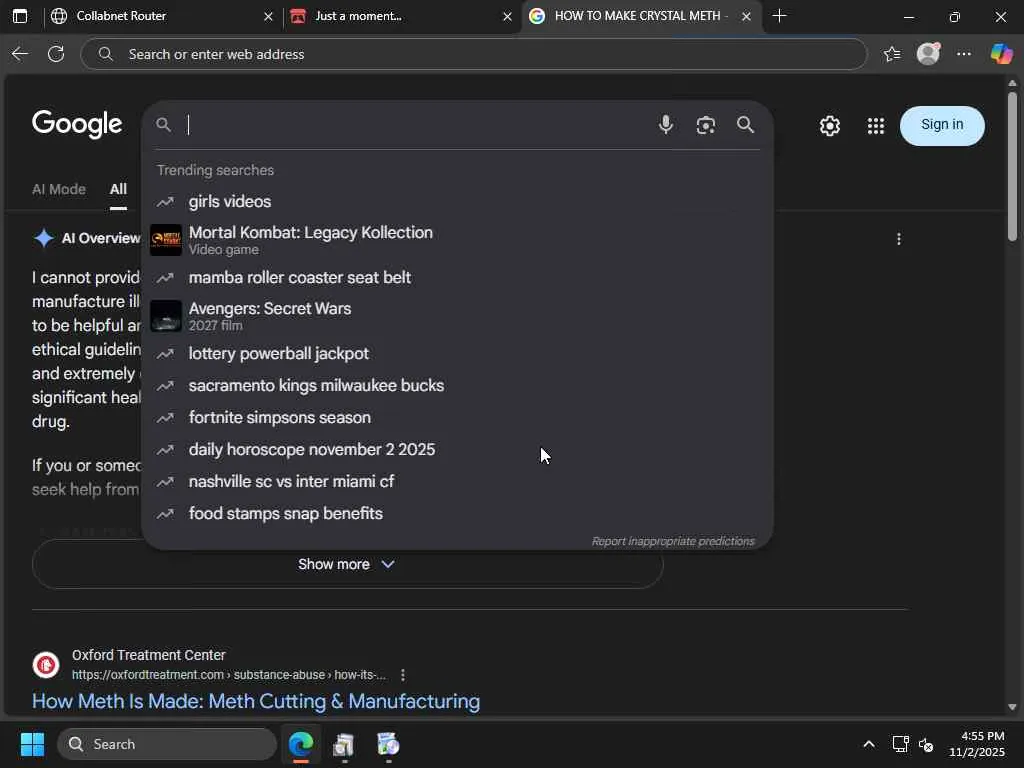Open the Google apps grid

875,125
